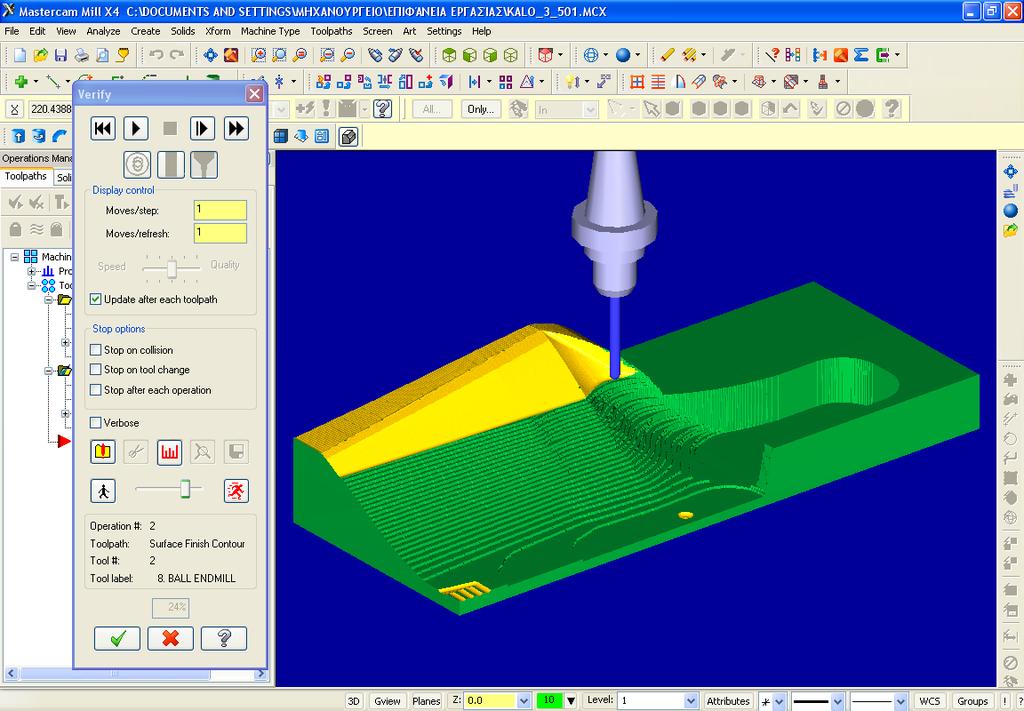
Task: Click Moves/refresh input field
Action: (x=220, y=233)
